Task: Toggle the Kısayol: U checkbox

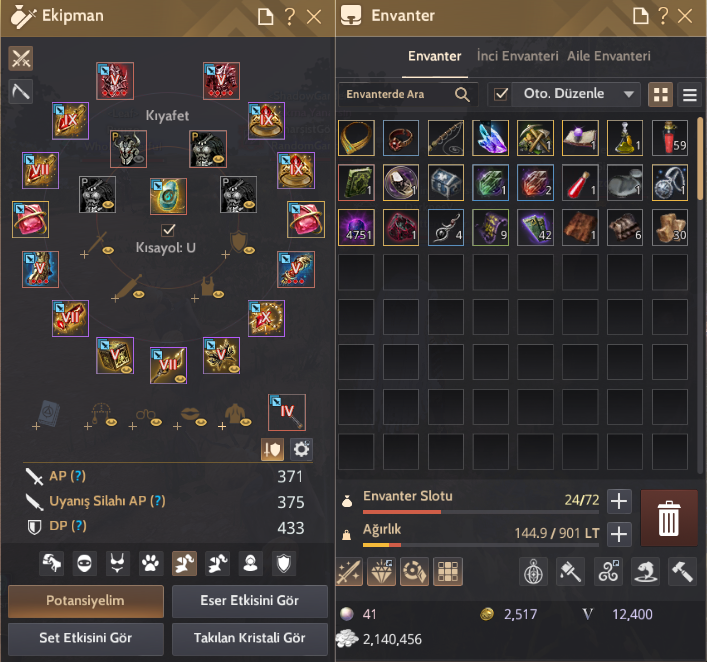Action: pyautogui.click(x=168, y=230)
